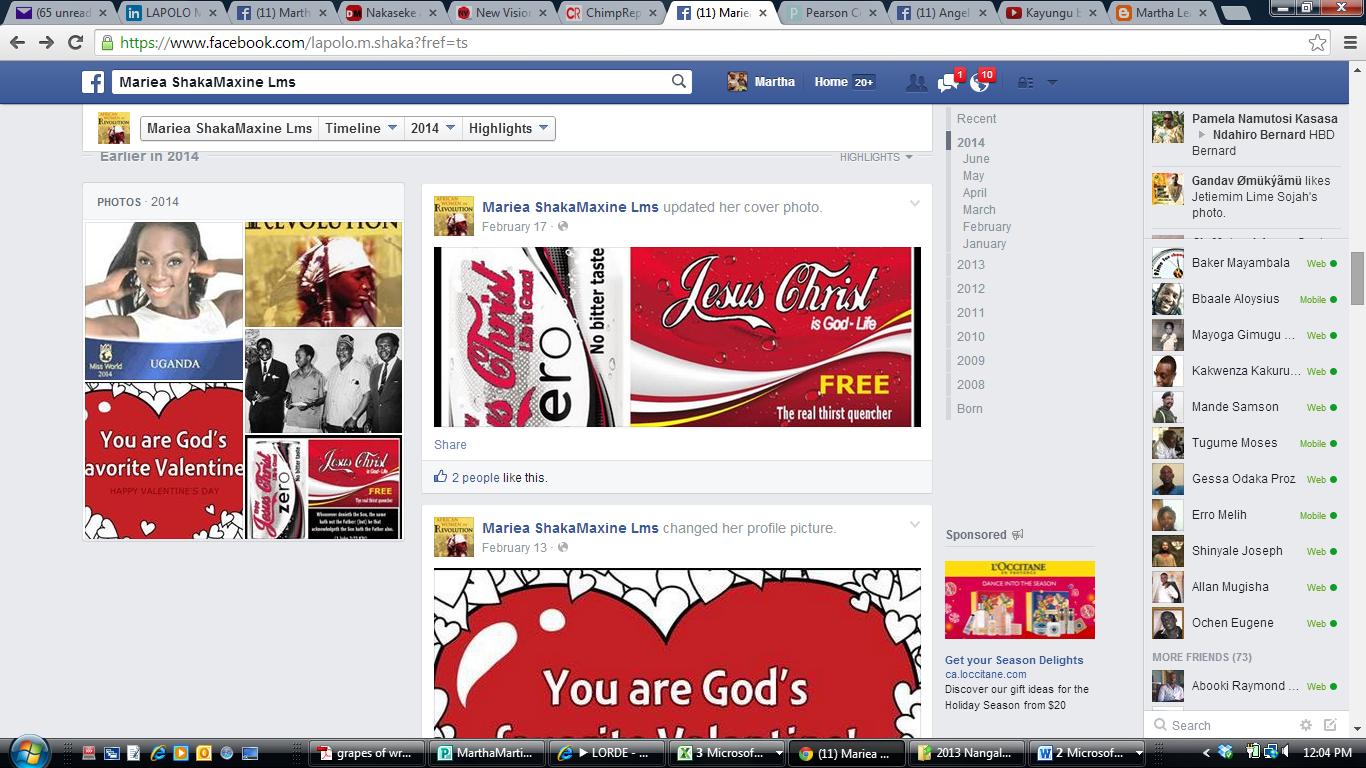1366x768 pixels.
Task: Click the Home link in top bar
Action: coord(831,82)
